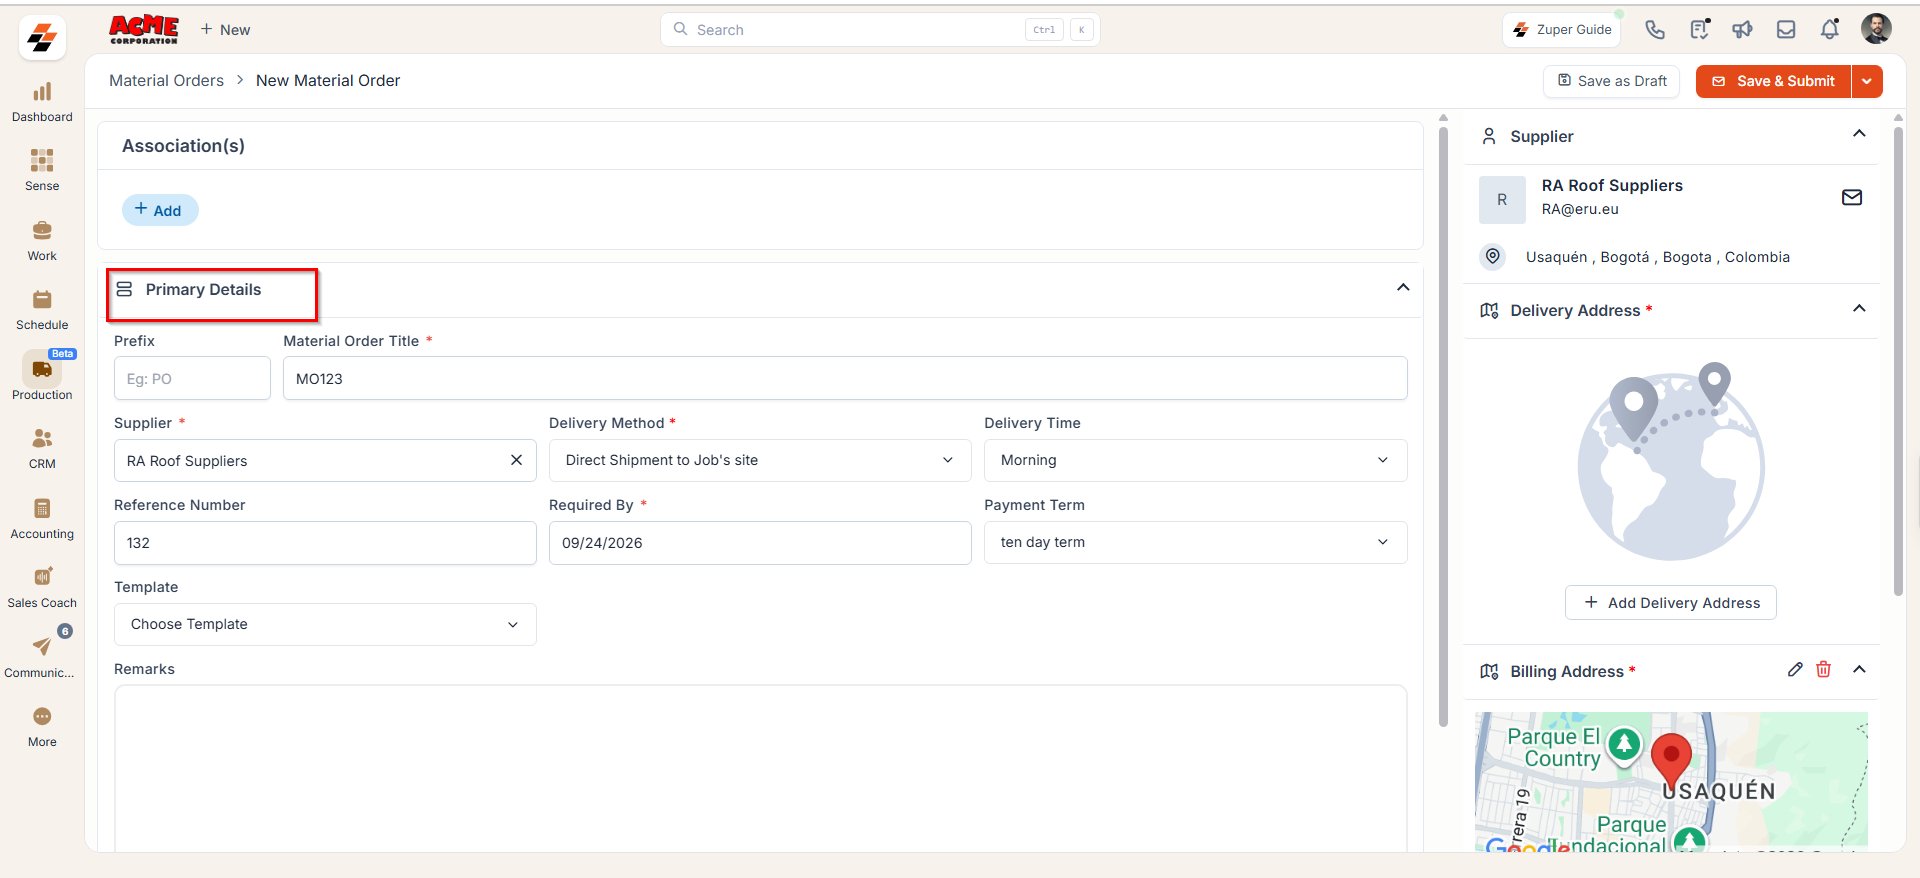Click the form's vertical scrollbar
Image resolution: width=1920 pixels, height=878 pixels.
coord(1443,425)
